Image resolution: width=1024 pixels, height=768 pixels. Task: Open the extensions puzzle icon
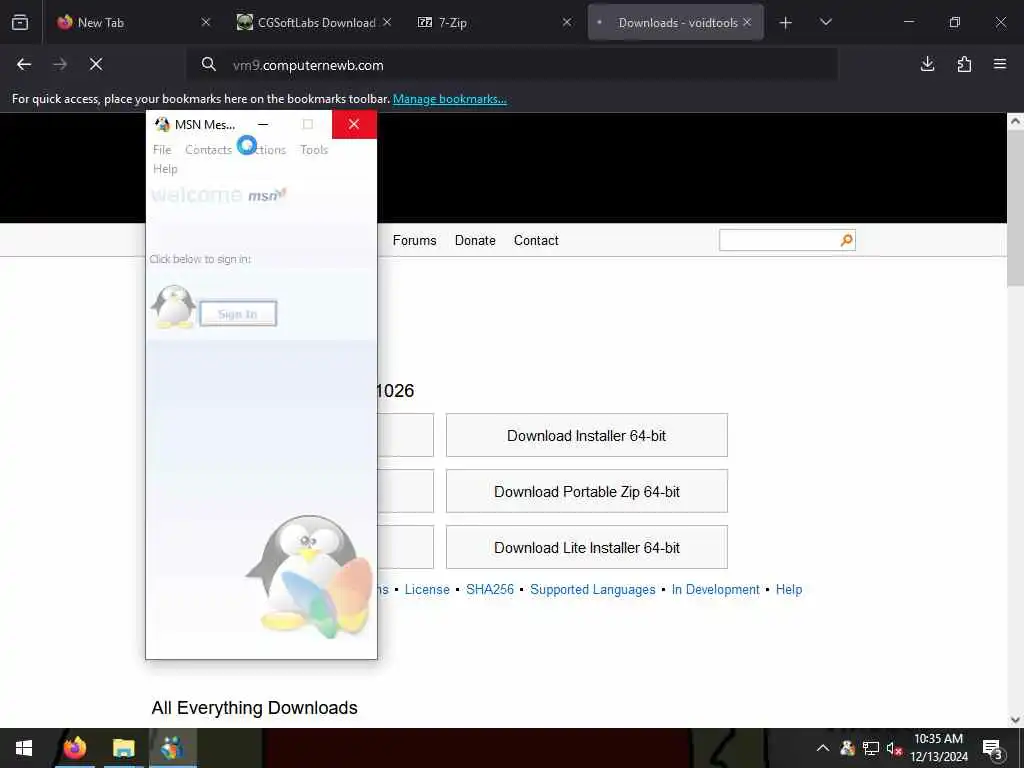964,64
